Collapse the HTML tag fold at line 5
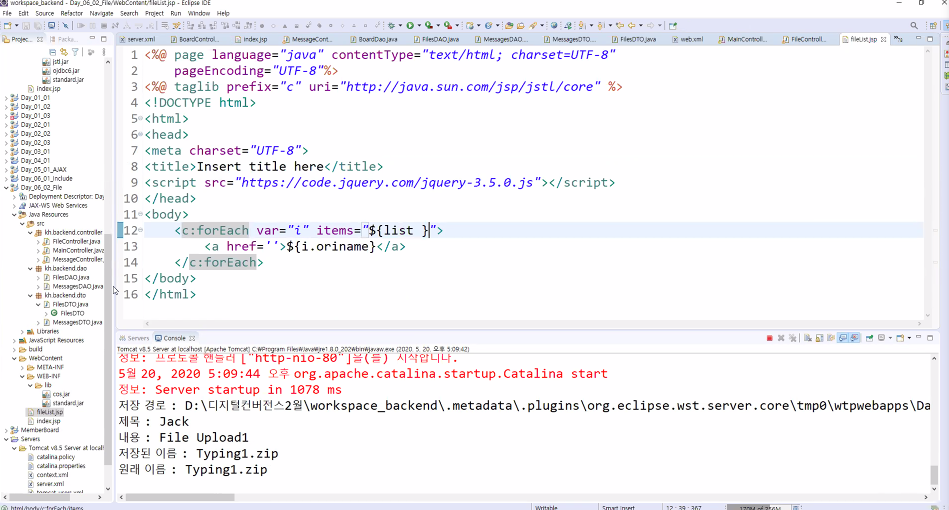The height and width of the screenshot is (510, 949). (140, 119)
